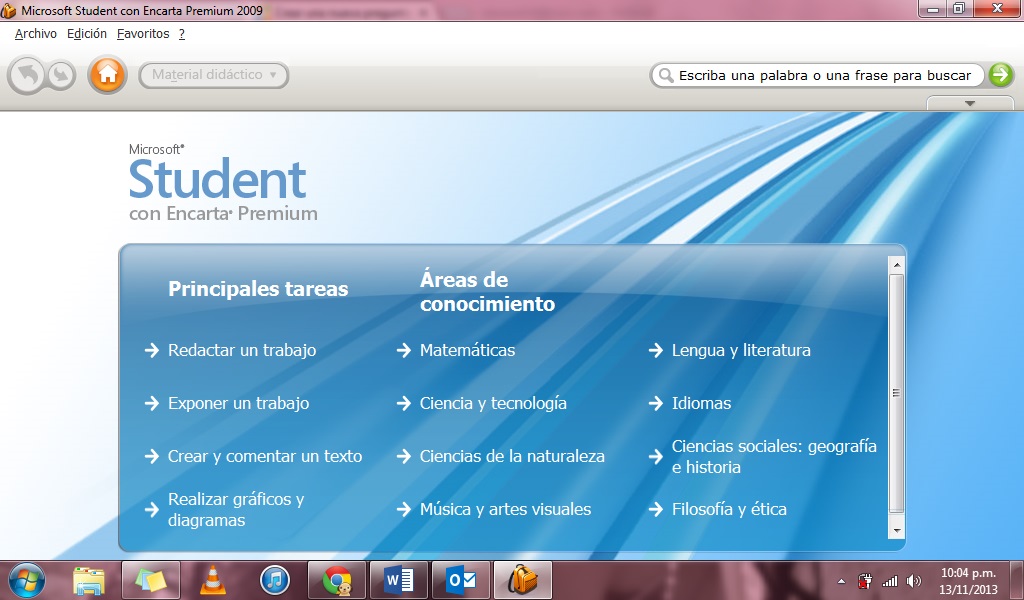Open Google Chrome from the taskbar
This screenshot has width=1024, height=600.
click(337, 580)
